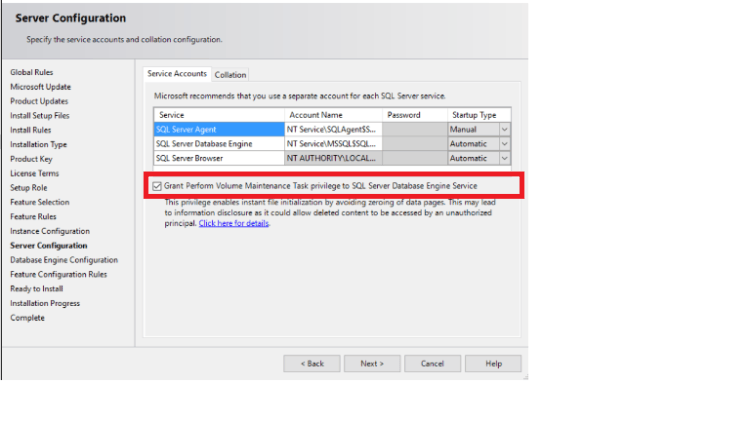
Task: Open the Click here for details link
Action: 233,223
